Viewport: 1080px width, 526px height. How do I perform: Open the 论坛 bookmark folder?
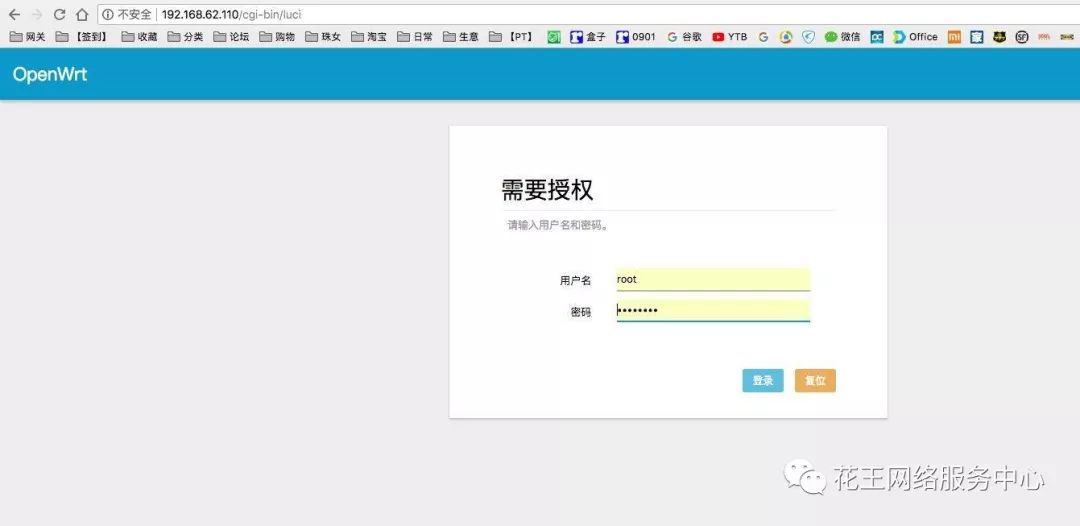point(231,37)
